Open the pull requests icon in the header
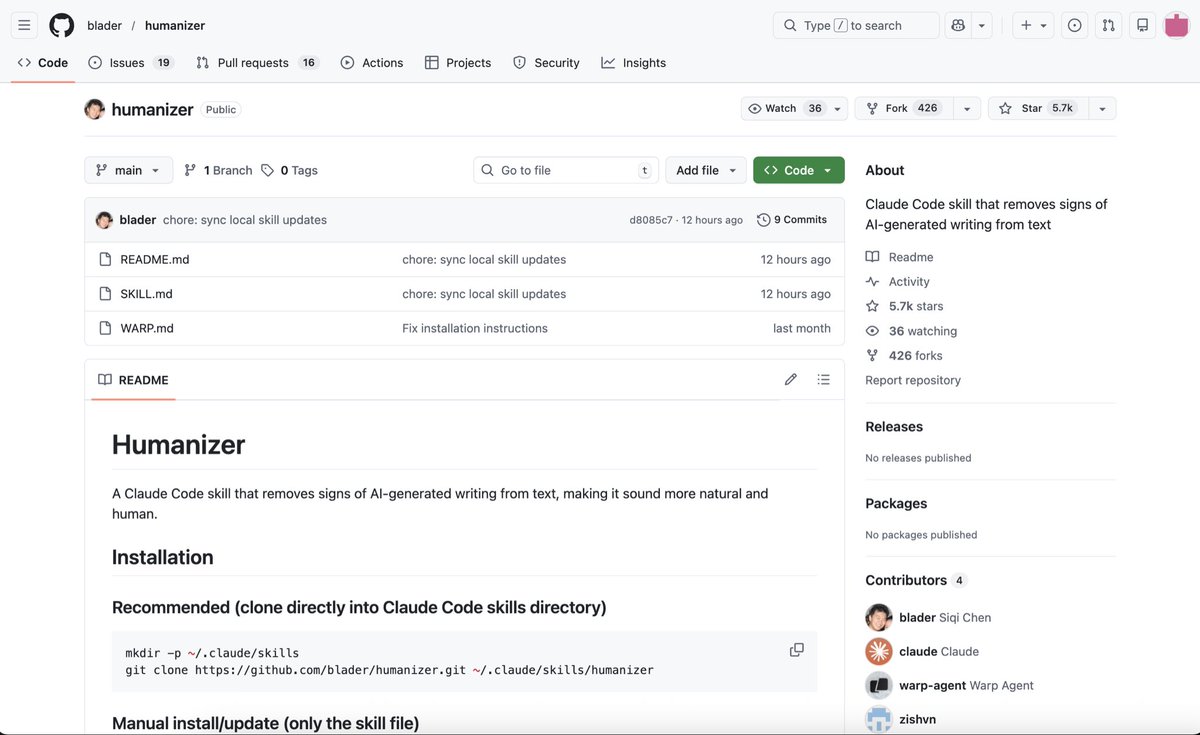1200x735 pixels. click(1109, 25)
